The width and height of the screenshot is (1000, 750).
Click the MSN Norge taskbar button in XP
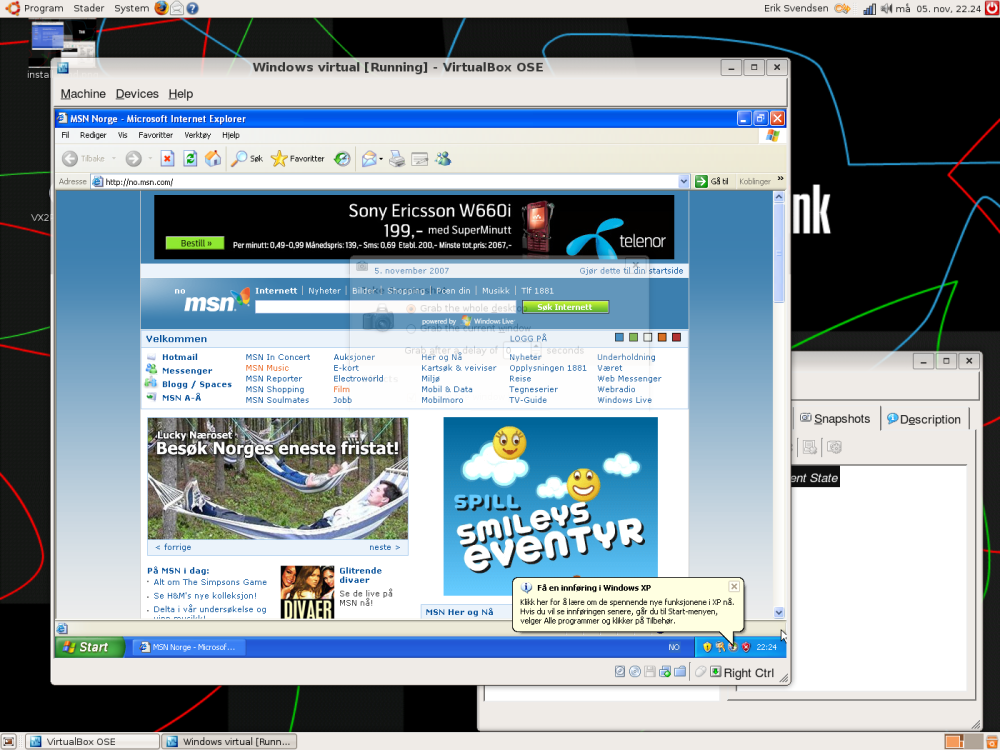point(189,647)
